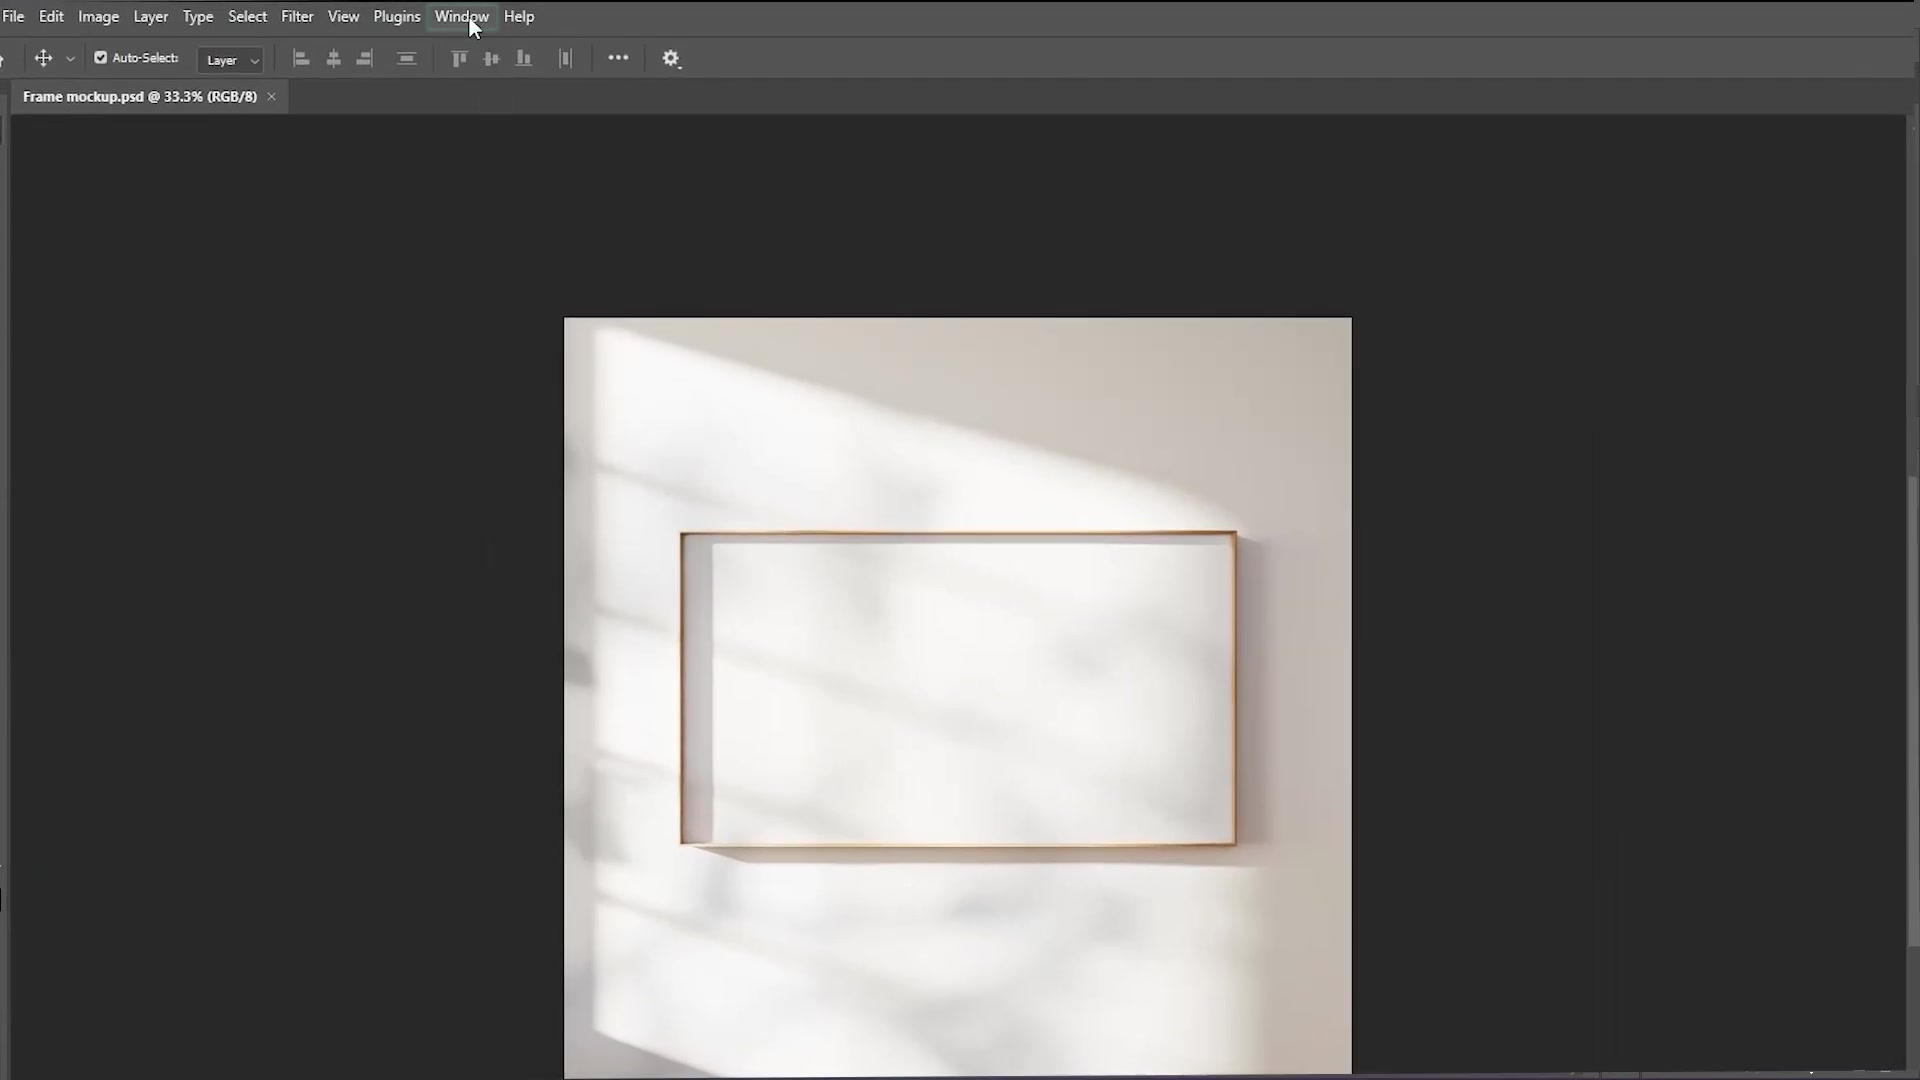Disable the Auto-Select checkbox
Image resolution: width=1920 pixels, height=1080 pixels.
click(x=100, y=58)
